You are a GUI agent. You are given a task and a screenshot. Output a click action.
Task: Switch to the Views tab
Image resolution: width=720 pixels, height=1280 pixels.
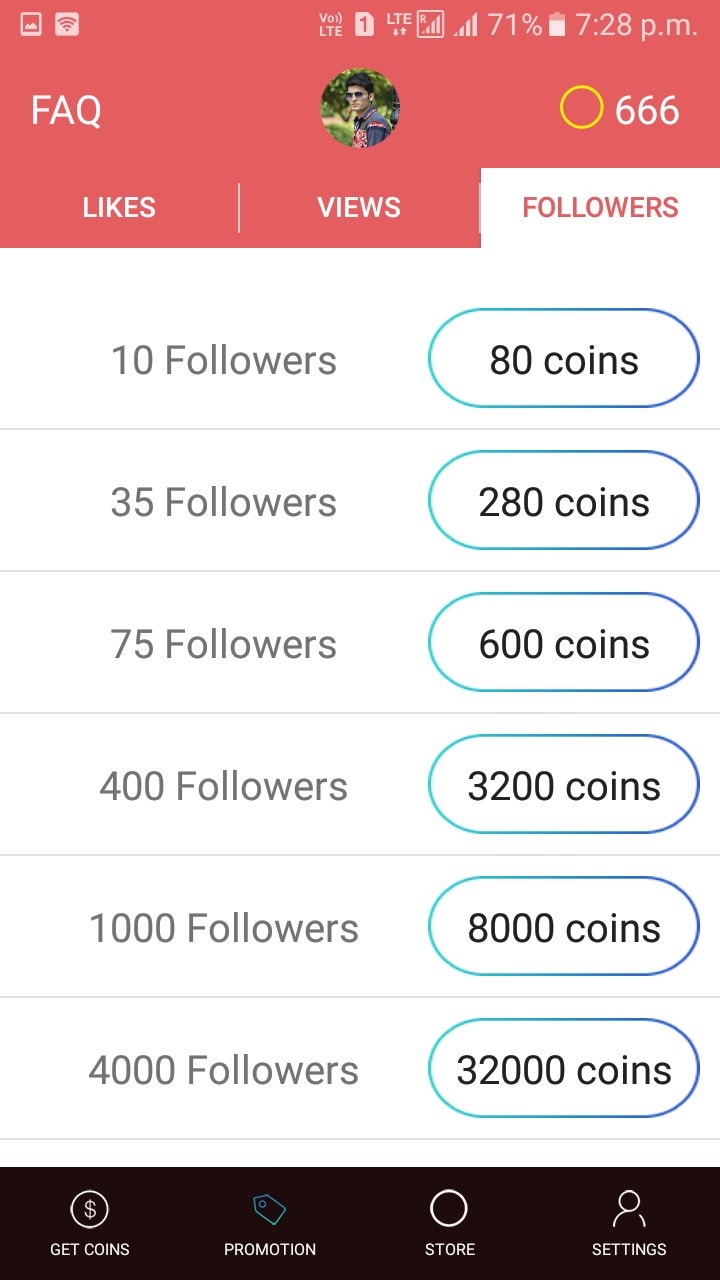click(359, 208)
